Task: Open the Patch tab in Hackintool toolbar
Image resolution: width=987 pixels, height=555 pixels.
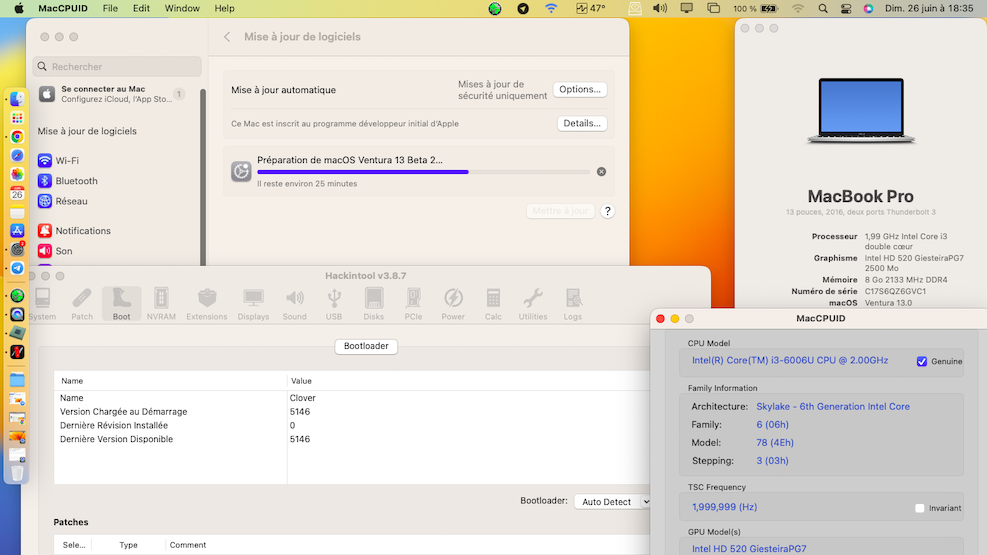Action: tap(82, 305)
